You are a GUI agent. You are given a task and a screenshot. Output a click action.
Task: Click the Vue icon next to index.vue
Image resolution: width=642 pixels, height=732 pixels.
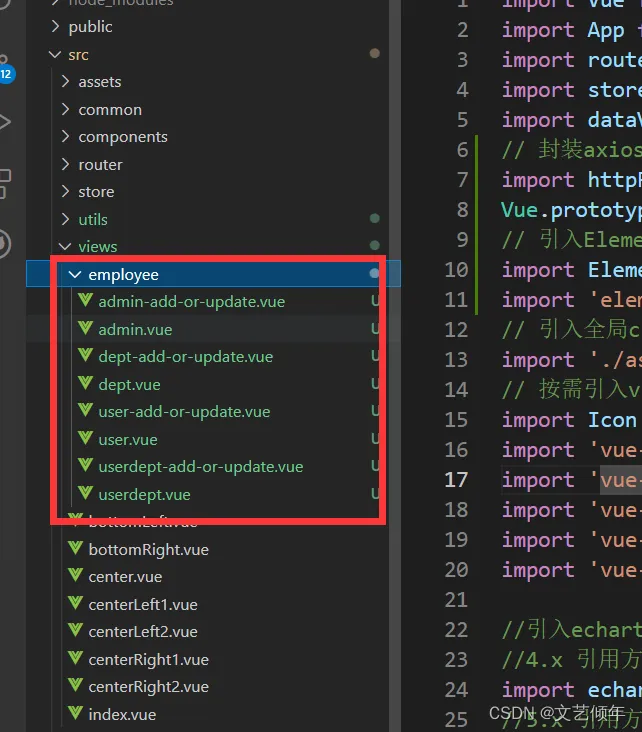[76, 714]
